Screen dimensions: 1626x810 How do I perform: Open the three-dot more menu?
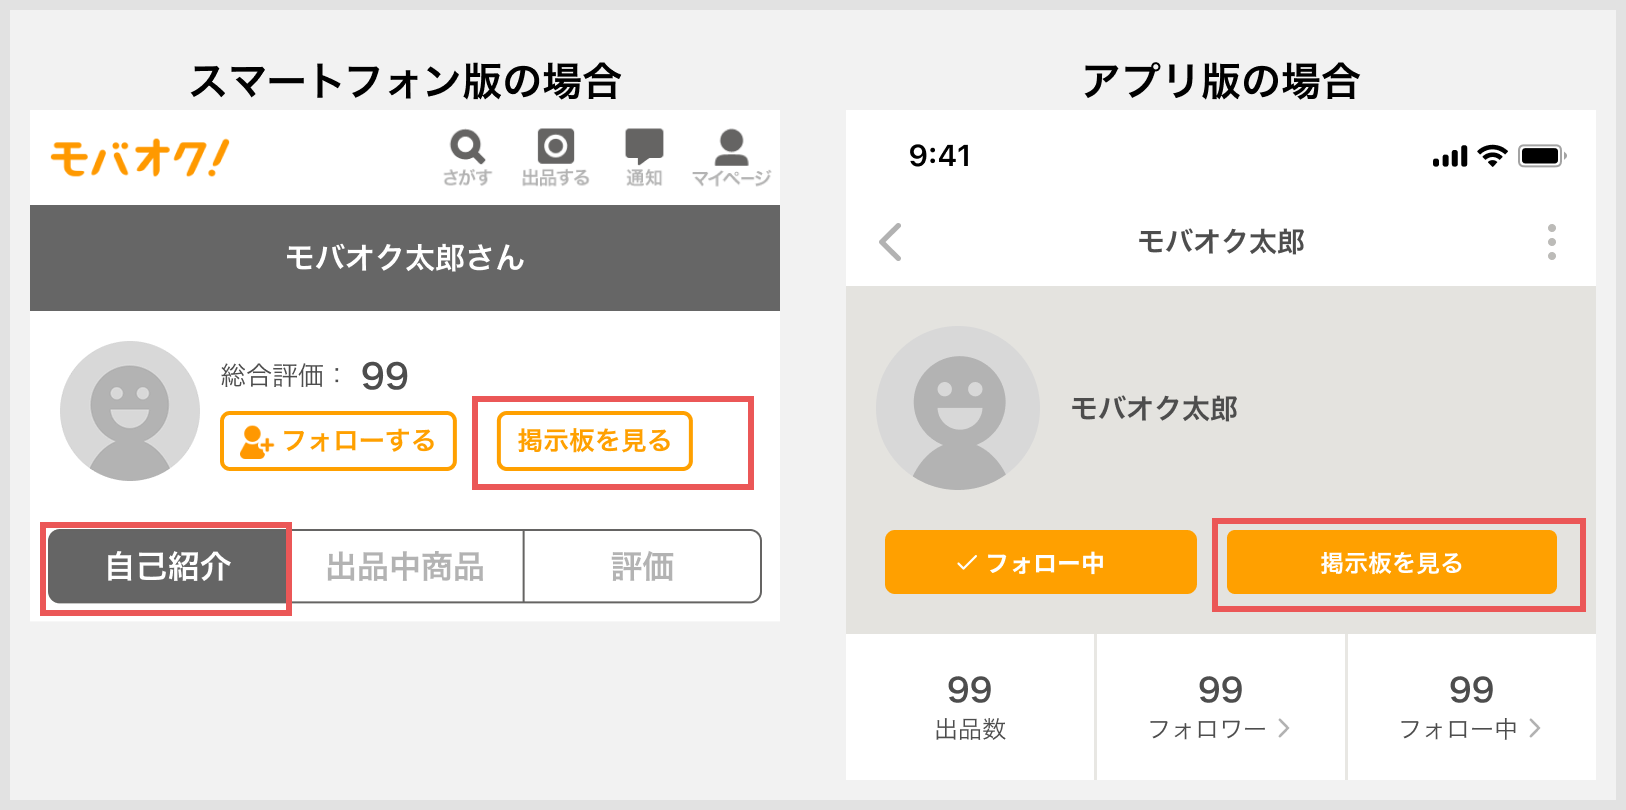(1551, 242)
